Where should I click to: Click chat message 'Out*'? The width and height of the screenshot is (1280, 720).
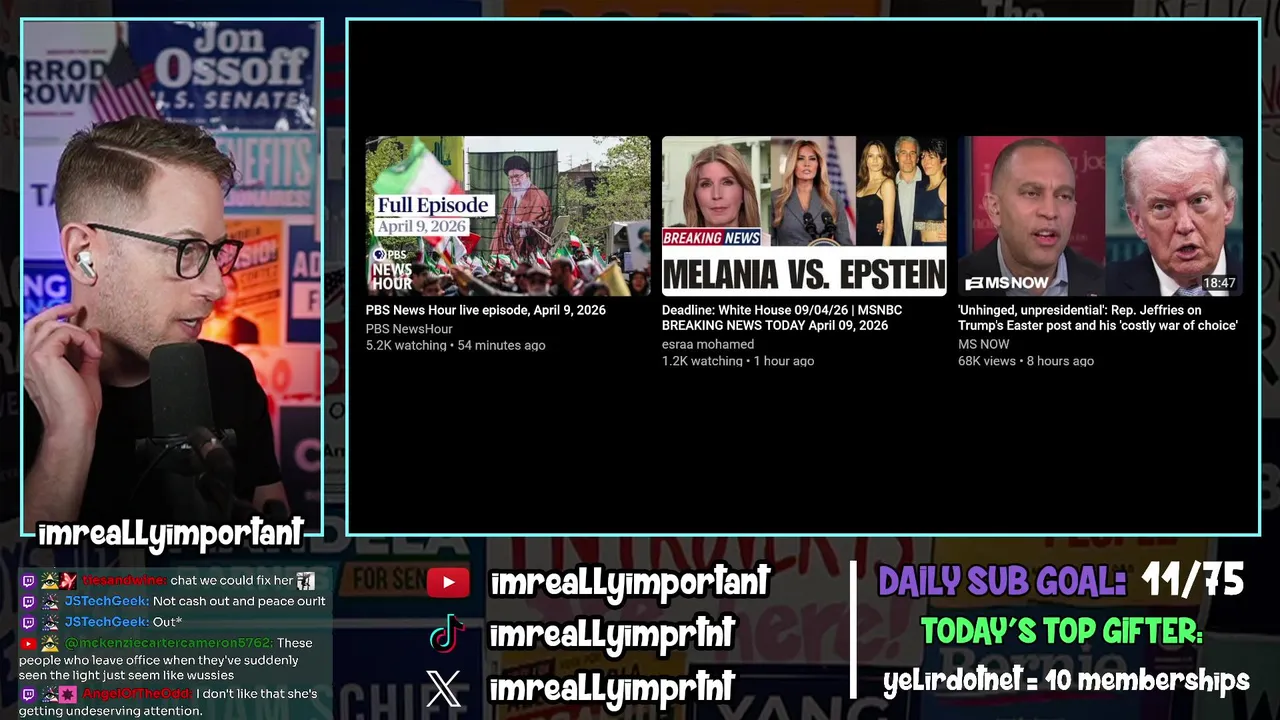click(167, 622)
